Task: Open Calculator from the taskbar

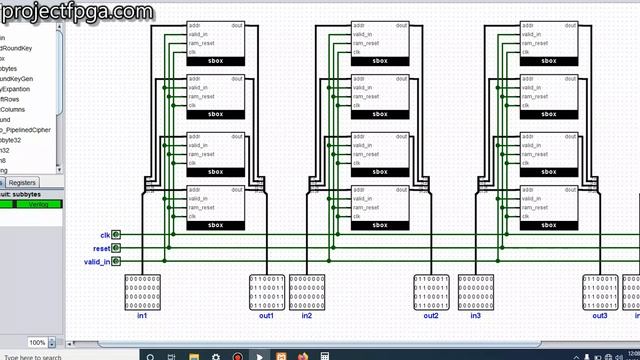Action: click(324, 356)
